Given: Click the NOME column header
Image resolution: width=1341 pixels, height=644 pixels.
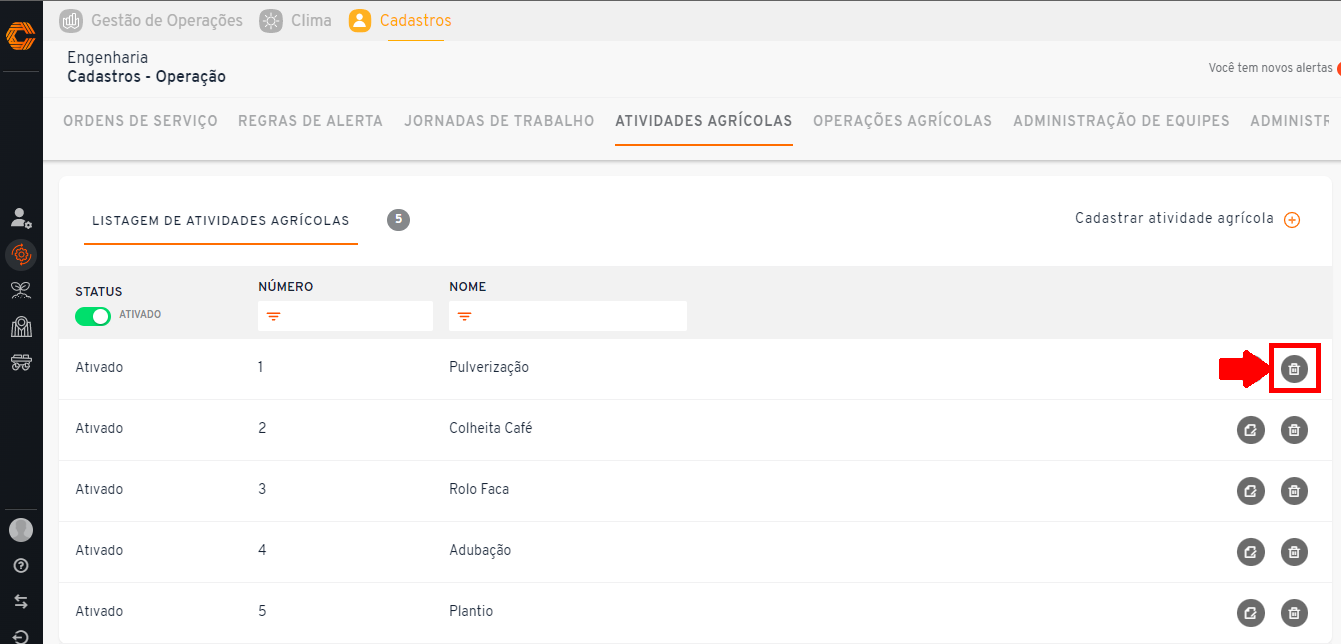Looking at the screenshot, I should 468,287.
